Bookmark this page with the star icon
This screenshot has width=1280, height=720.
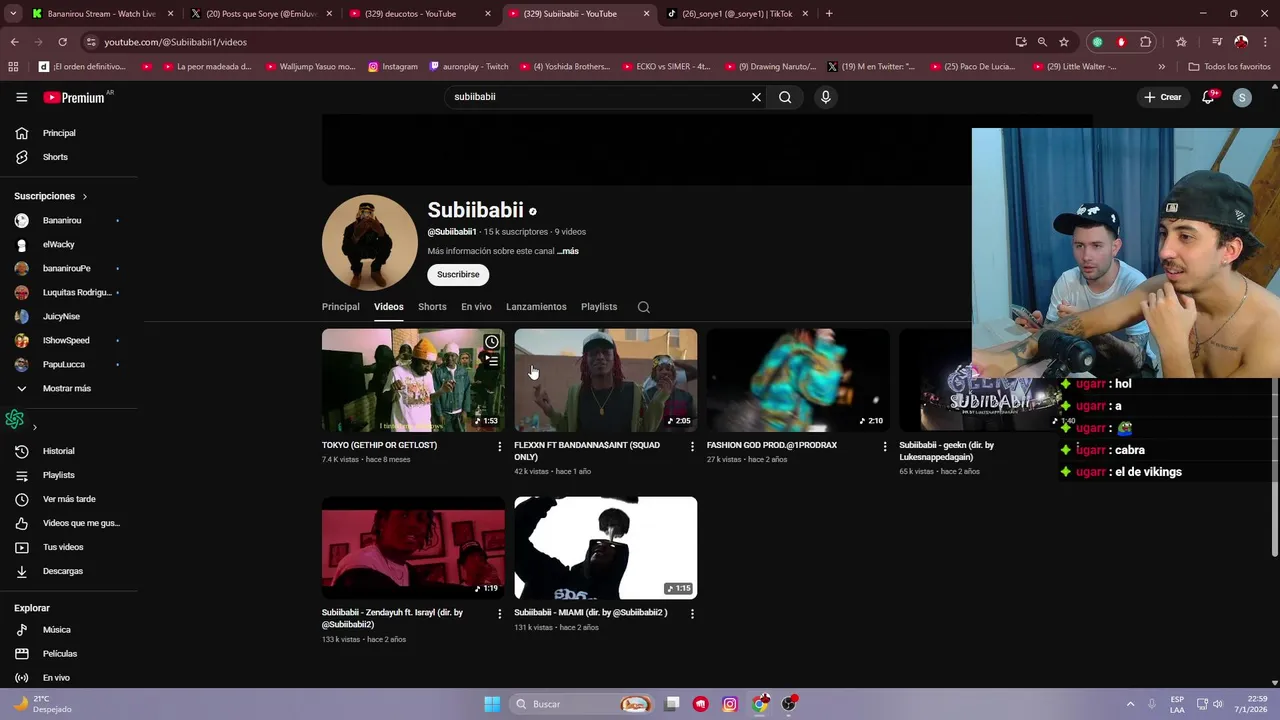pyautogui.click(x=1064, y=42)
